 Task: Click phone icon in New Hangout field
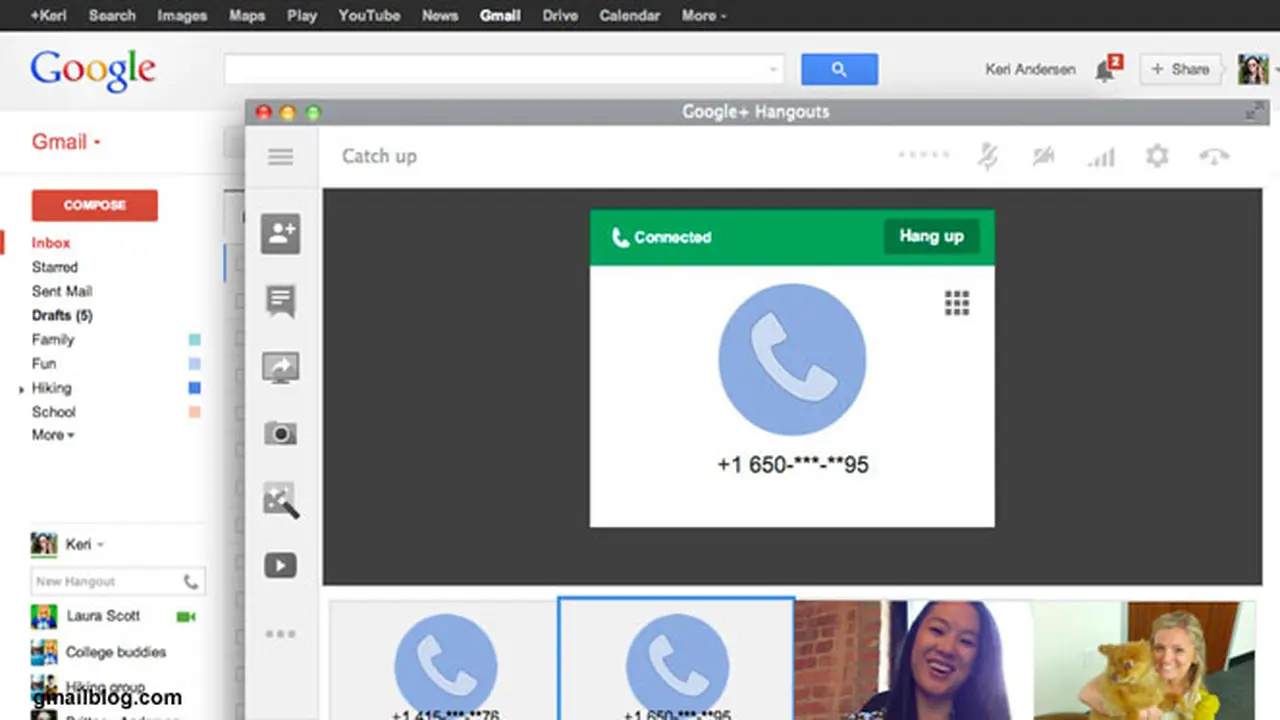pyautogui.click(x=191, y=581)
